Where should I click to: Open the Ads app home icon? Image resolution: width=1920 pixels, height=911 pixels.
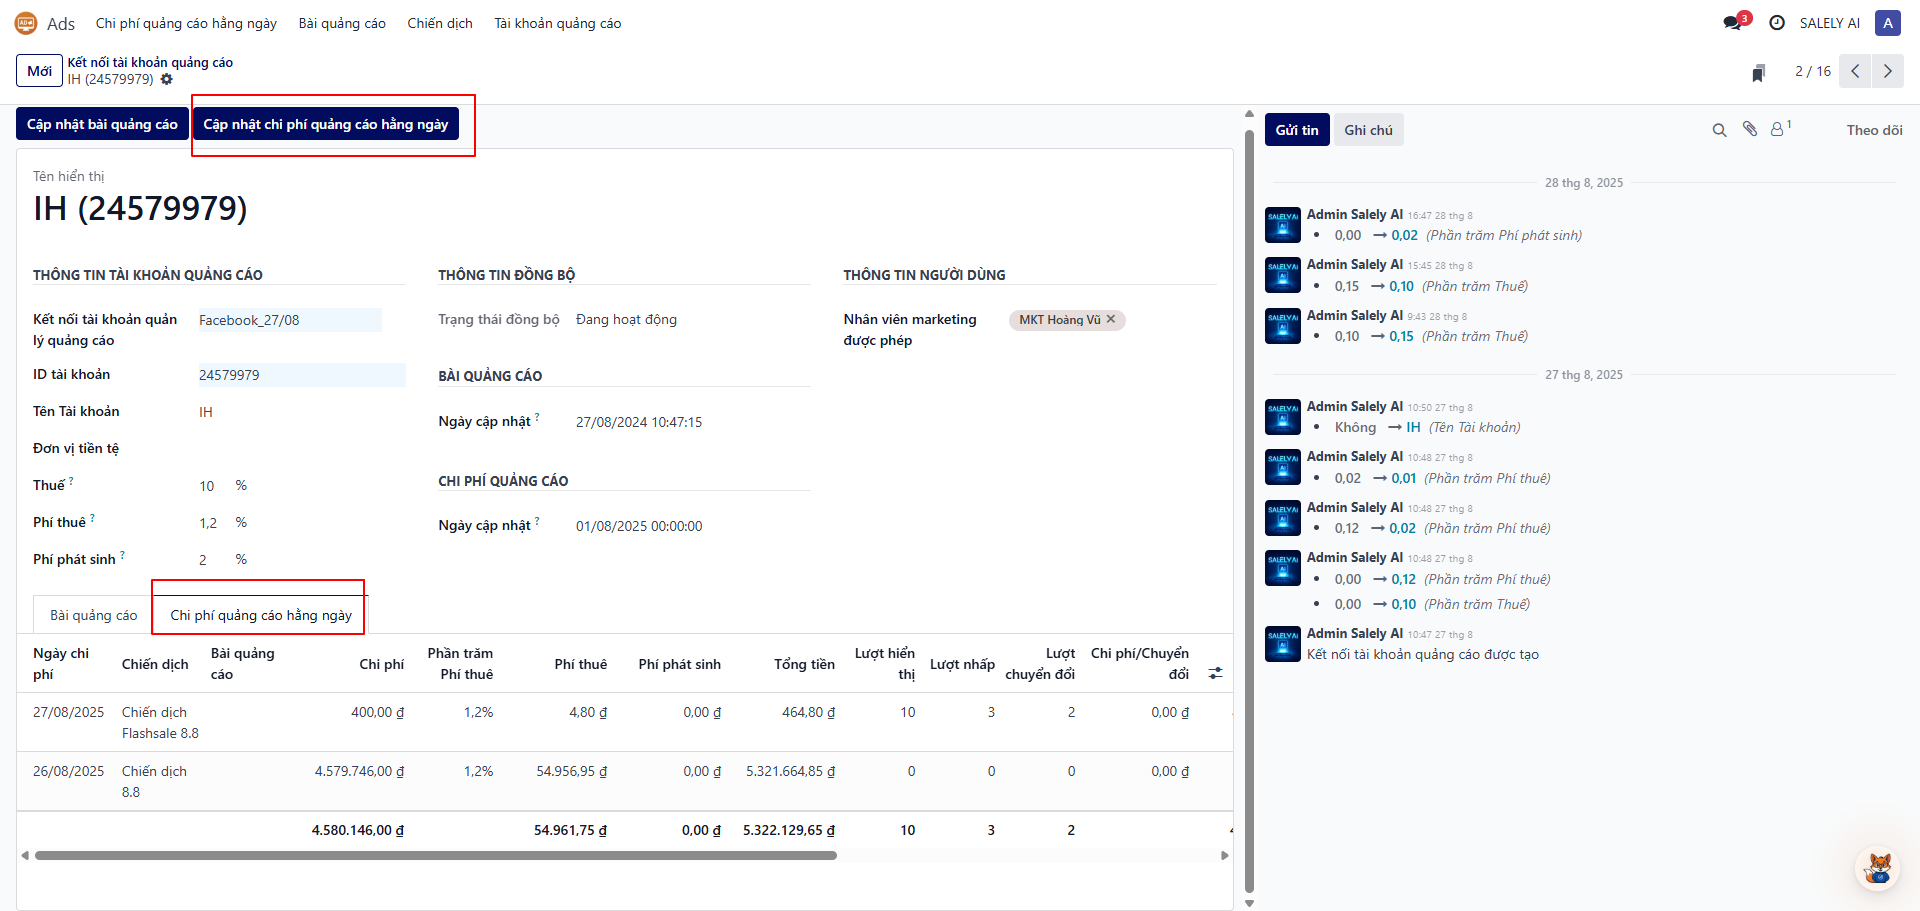26,23
